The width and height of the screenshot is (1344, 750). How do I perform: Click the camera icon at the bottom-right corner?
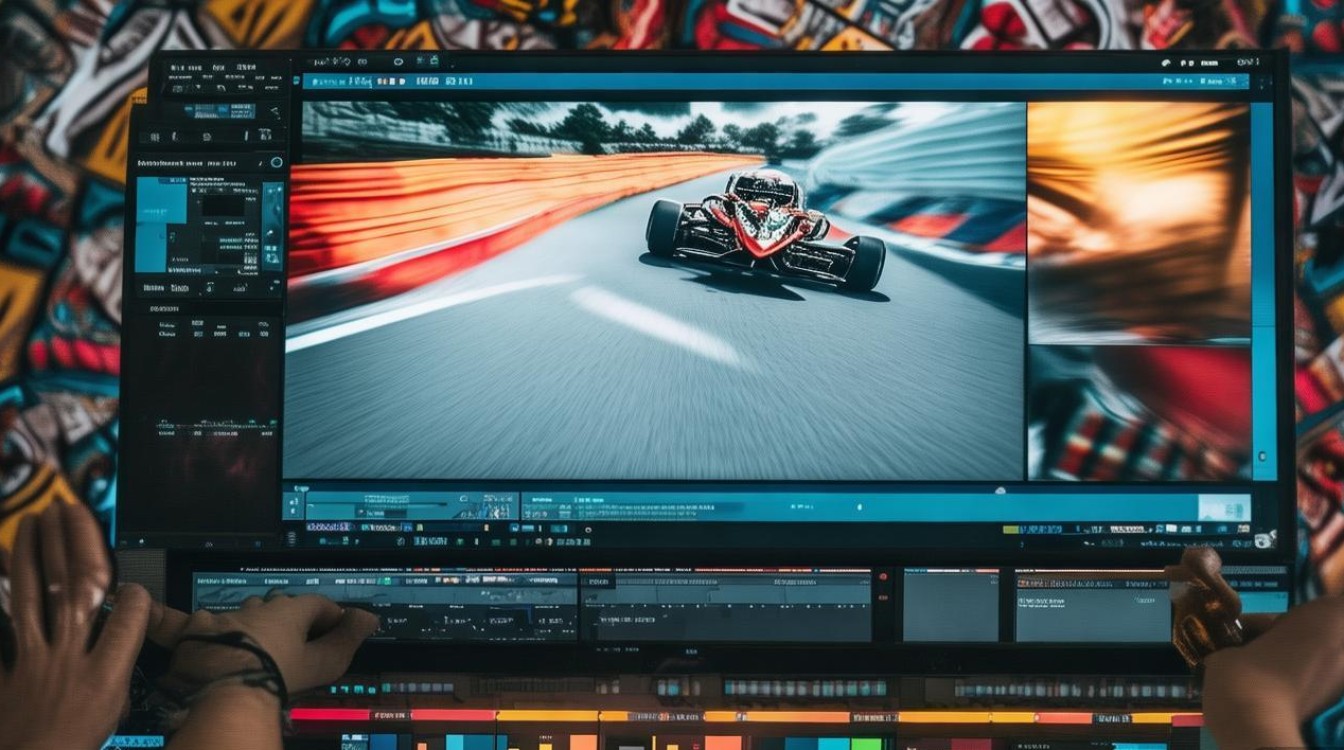coord(1264,540)
